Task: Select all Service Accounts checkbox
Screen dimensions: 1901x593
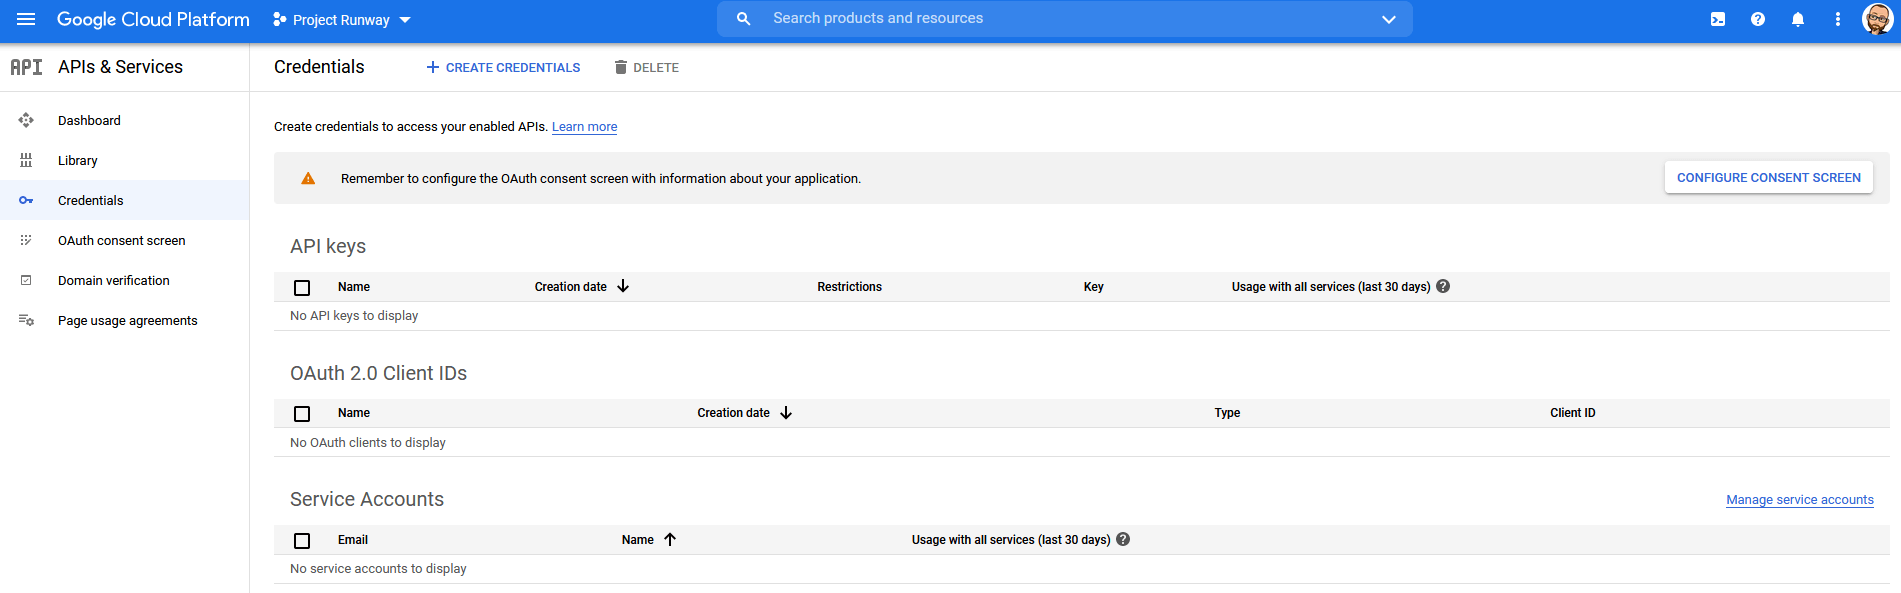Action: [x=302, y=540]
